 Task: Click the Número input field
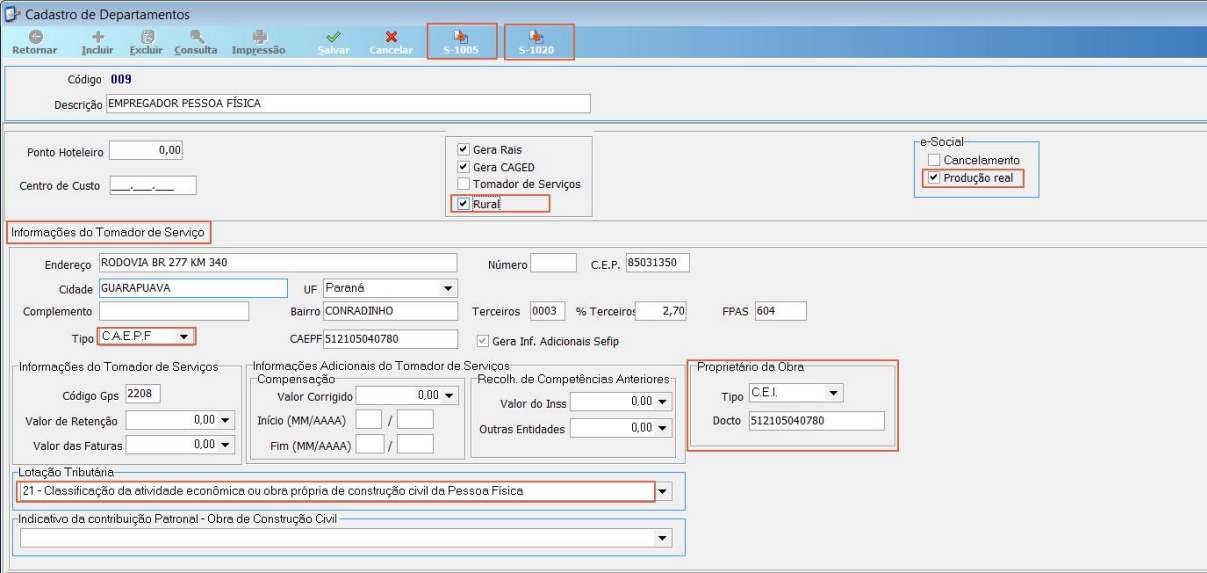553,264
